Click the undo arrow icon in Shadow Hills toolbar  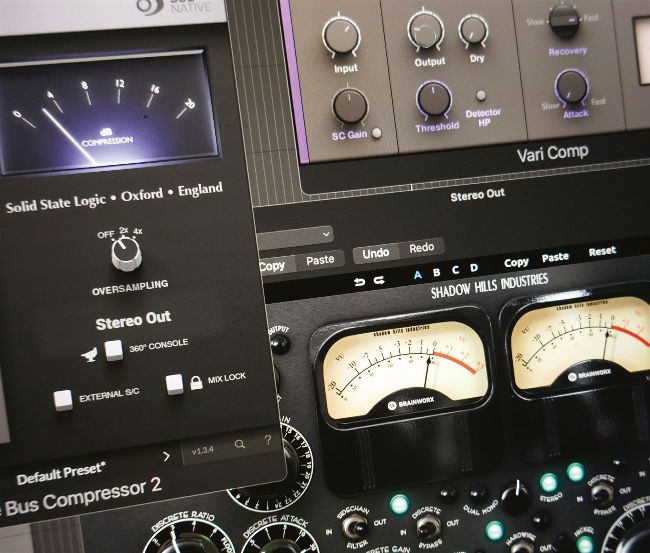(x=360, y=281)
